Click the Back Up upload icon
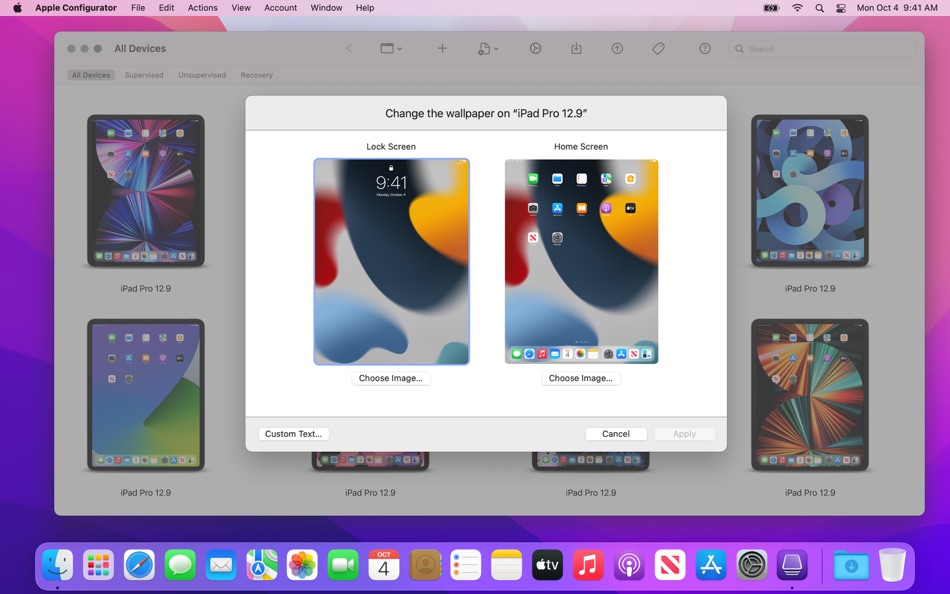950x594 pixels. coord(617,48)
